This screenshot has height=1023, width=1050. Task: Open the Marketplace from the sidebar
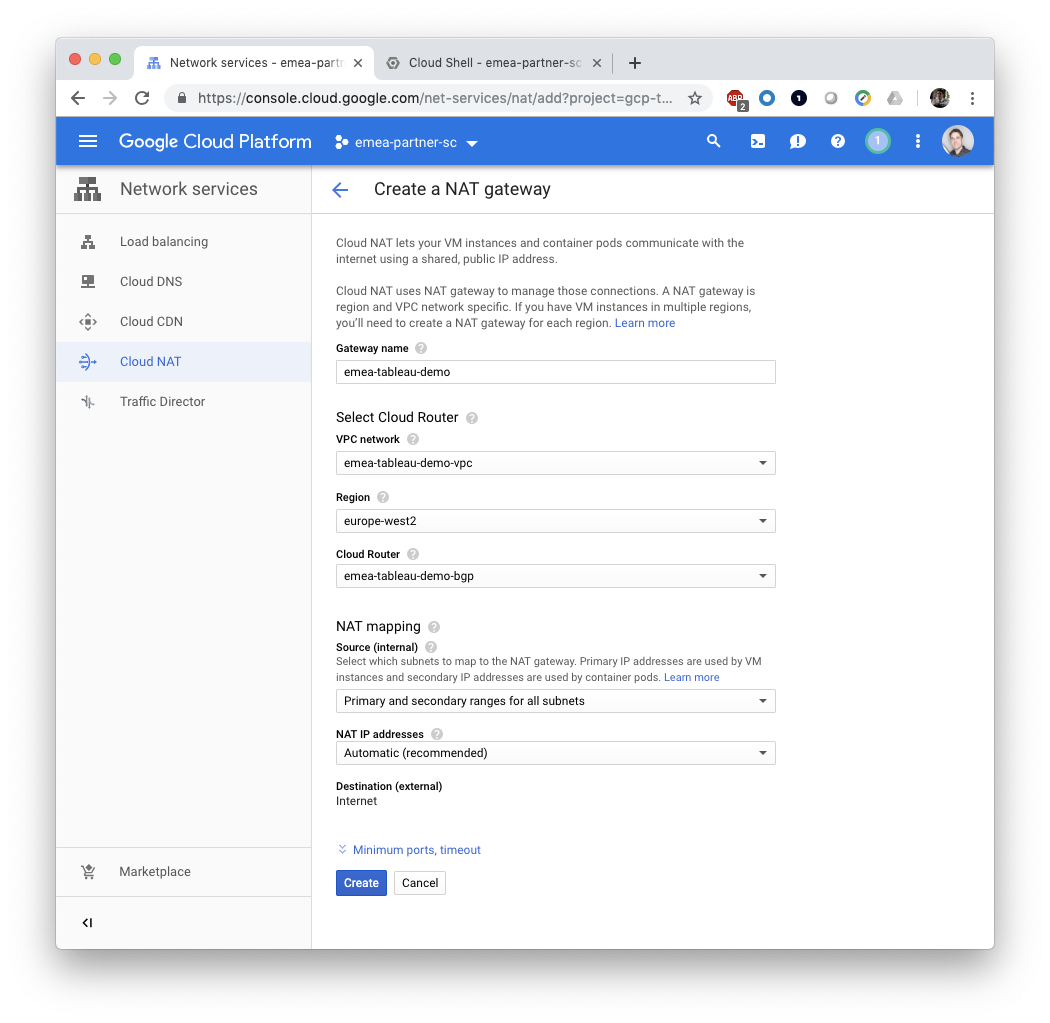[154, 871]
